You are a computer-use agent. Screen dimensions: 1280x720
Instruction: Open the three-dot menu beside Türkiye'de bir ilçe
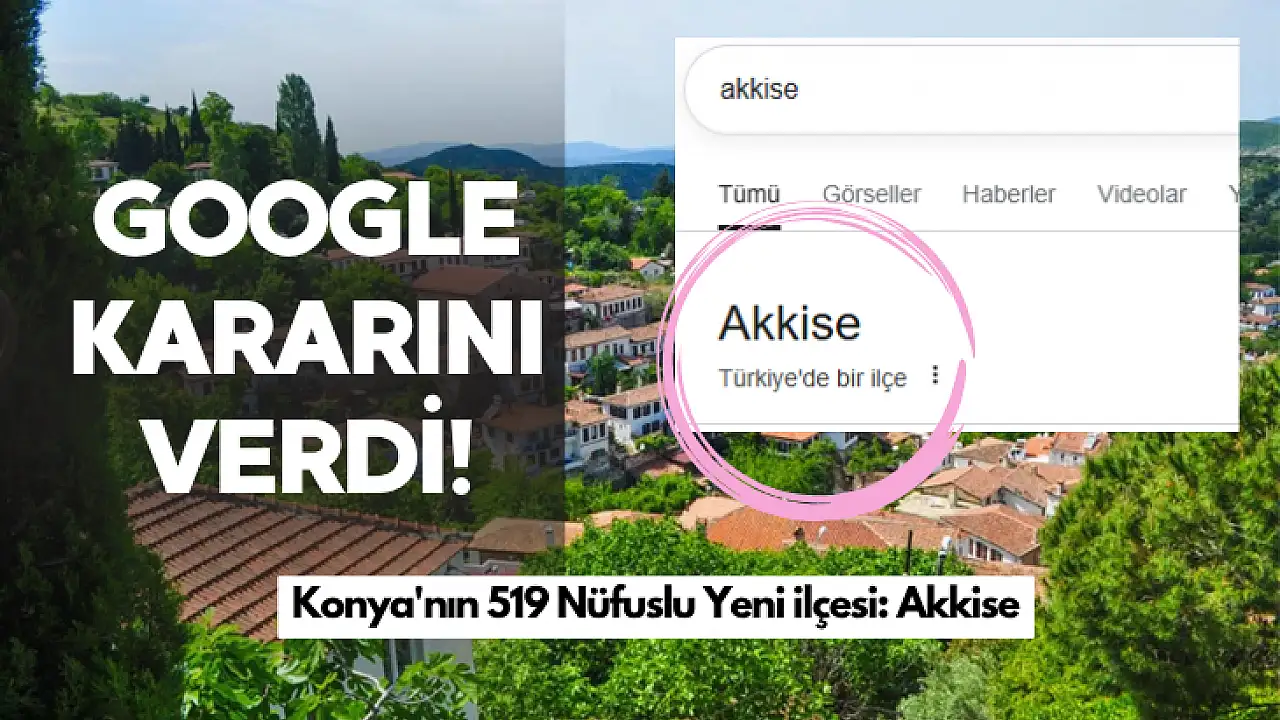(936, 375)
